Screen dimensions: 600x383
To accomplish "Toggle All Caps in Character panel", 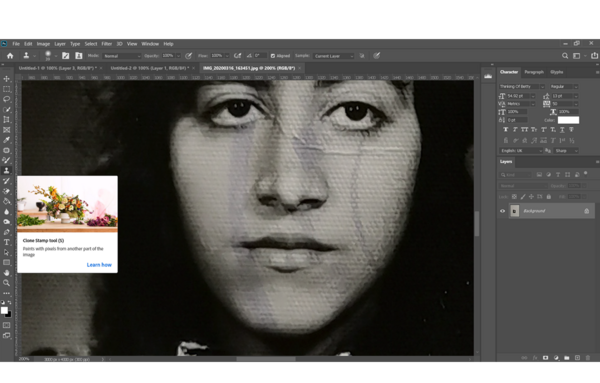I will click(x=525, y=130).
